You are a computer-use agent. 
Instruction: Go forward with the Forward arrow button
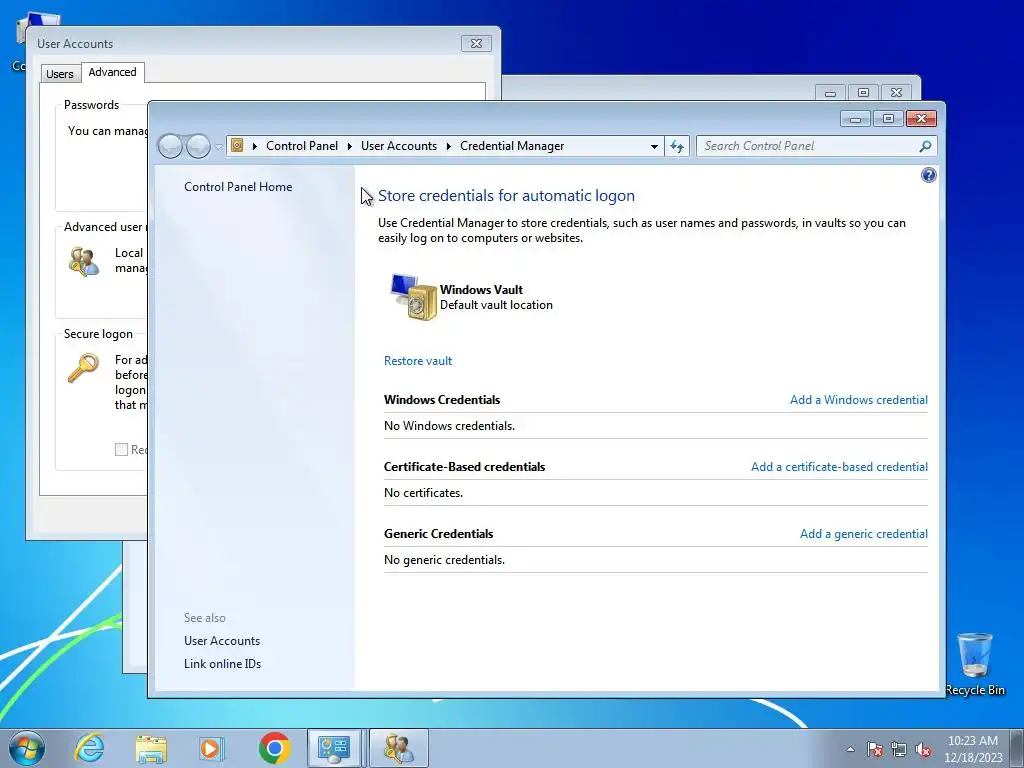(199, 146)
